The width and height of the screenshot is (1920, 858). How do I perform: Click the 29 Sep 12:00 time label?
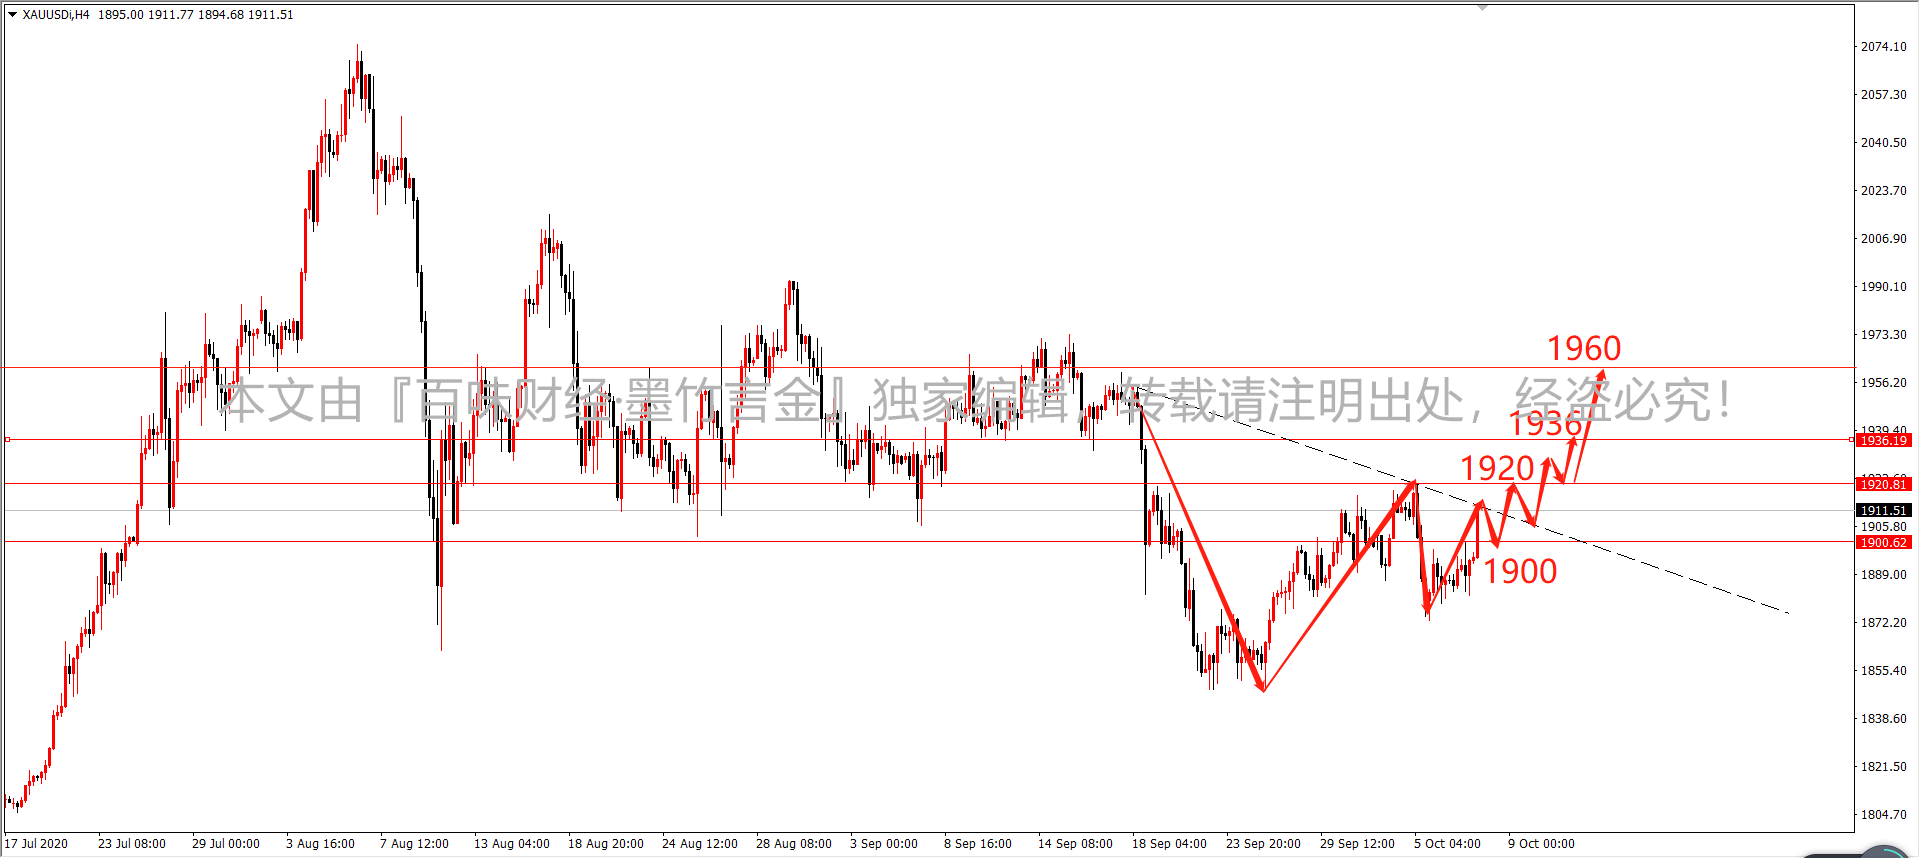click(x=1357, y=844)
